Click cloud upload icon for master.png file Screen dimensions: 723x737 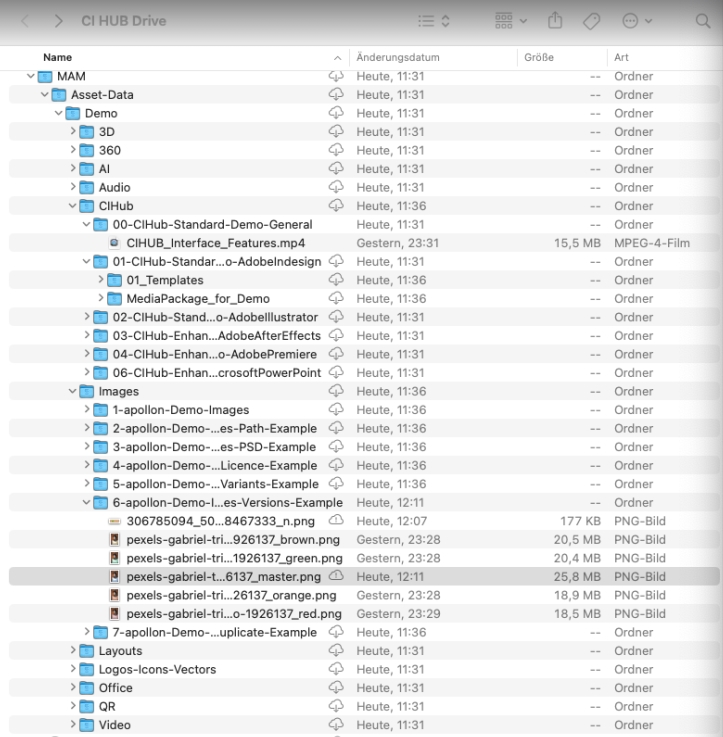pyautogui.click(x=336, y=576)
